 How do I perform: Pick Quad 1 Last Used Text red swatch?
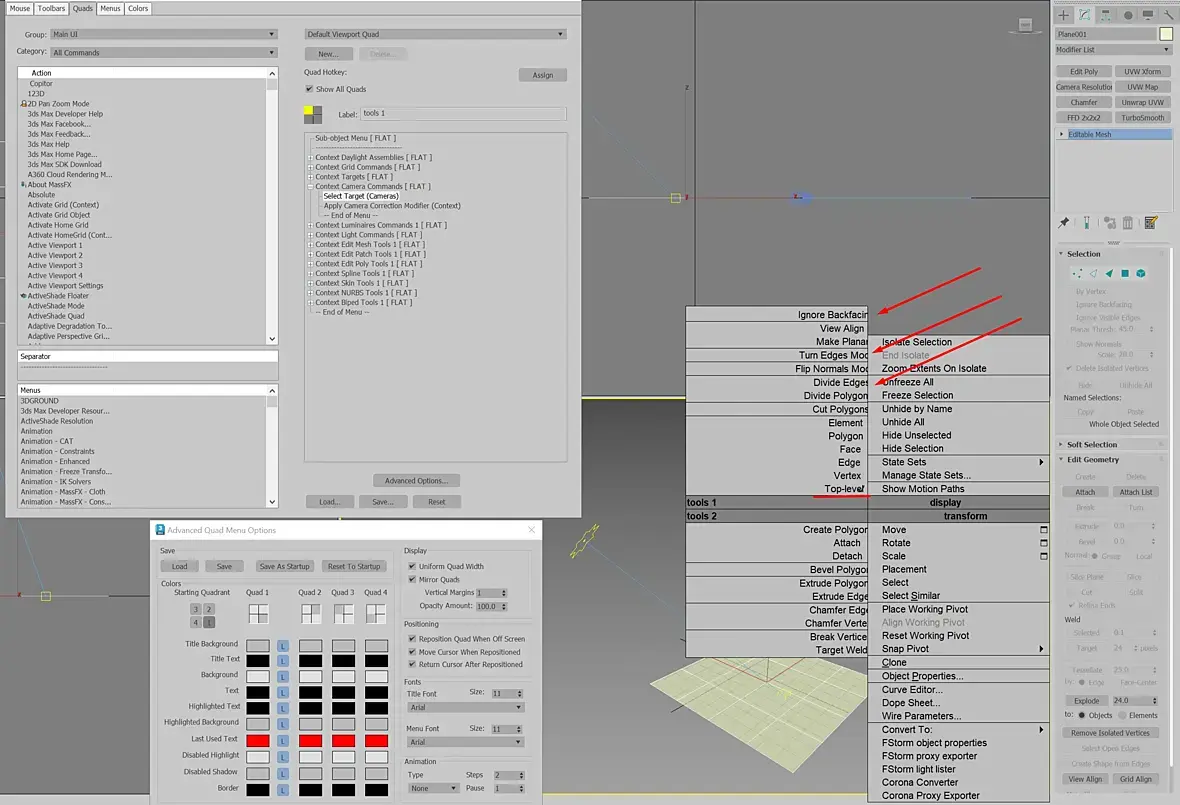(257, 741)
